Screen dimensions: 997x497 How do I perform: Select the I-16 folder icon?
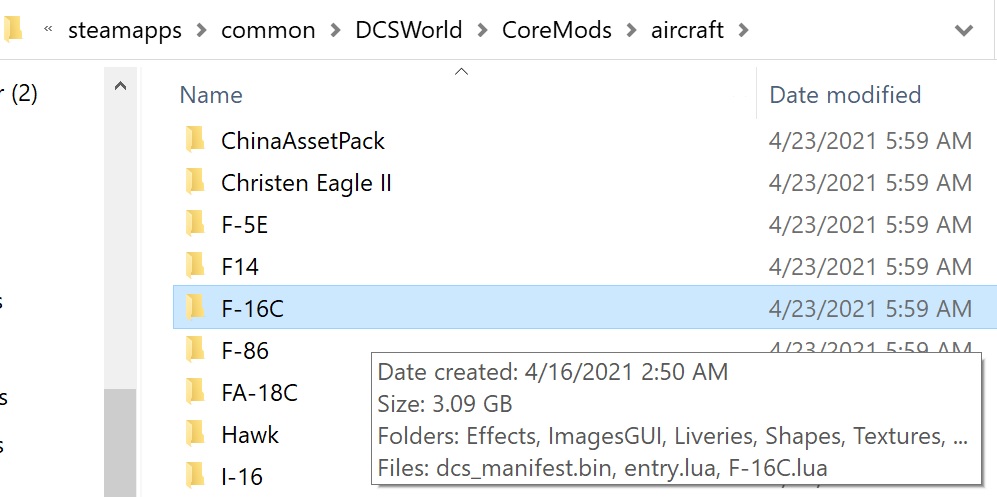[195, 475]
